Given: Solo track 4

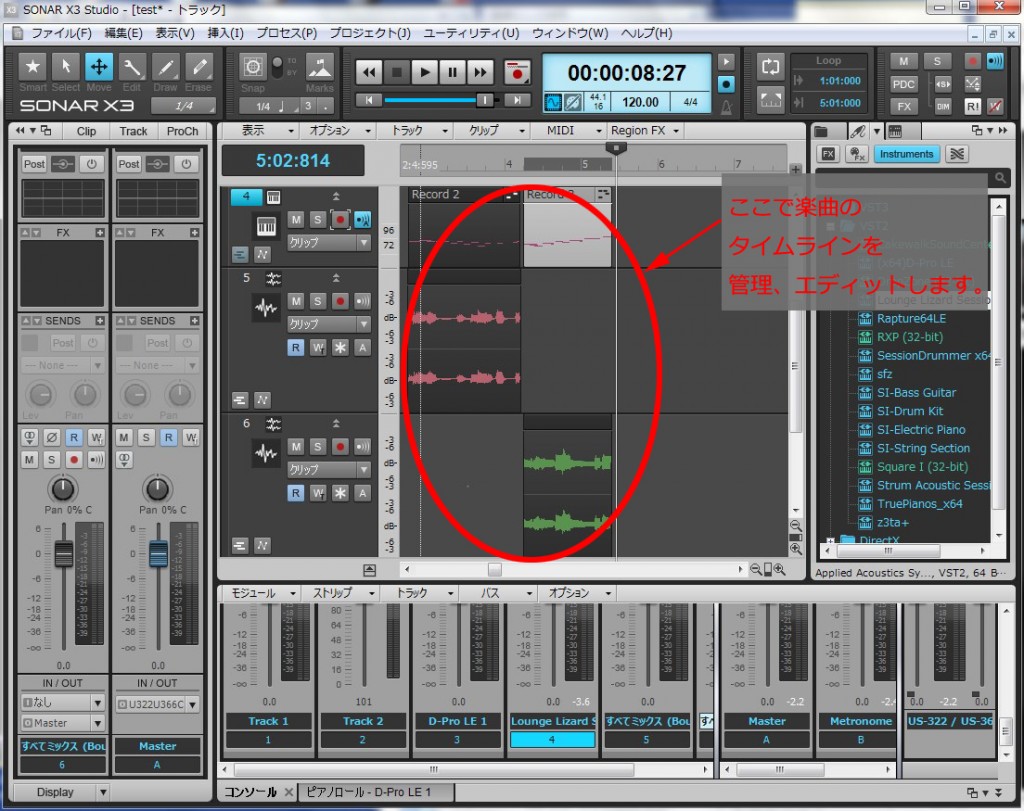Looking at the screenshot, I should point(317,219).
